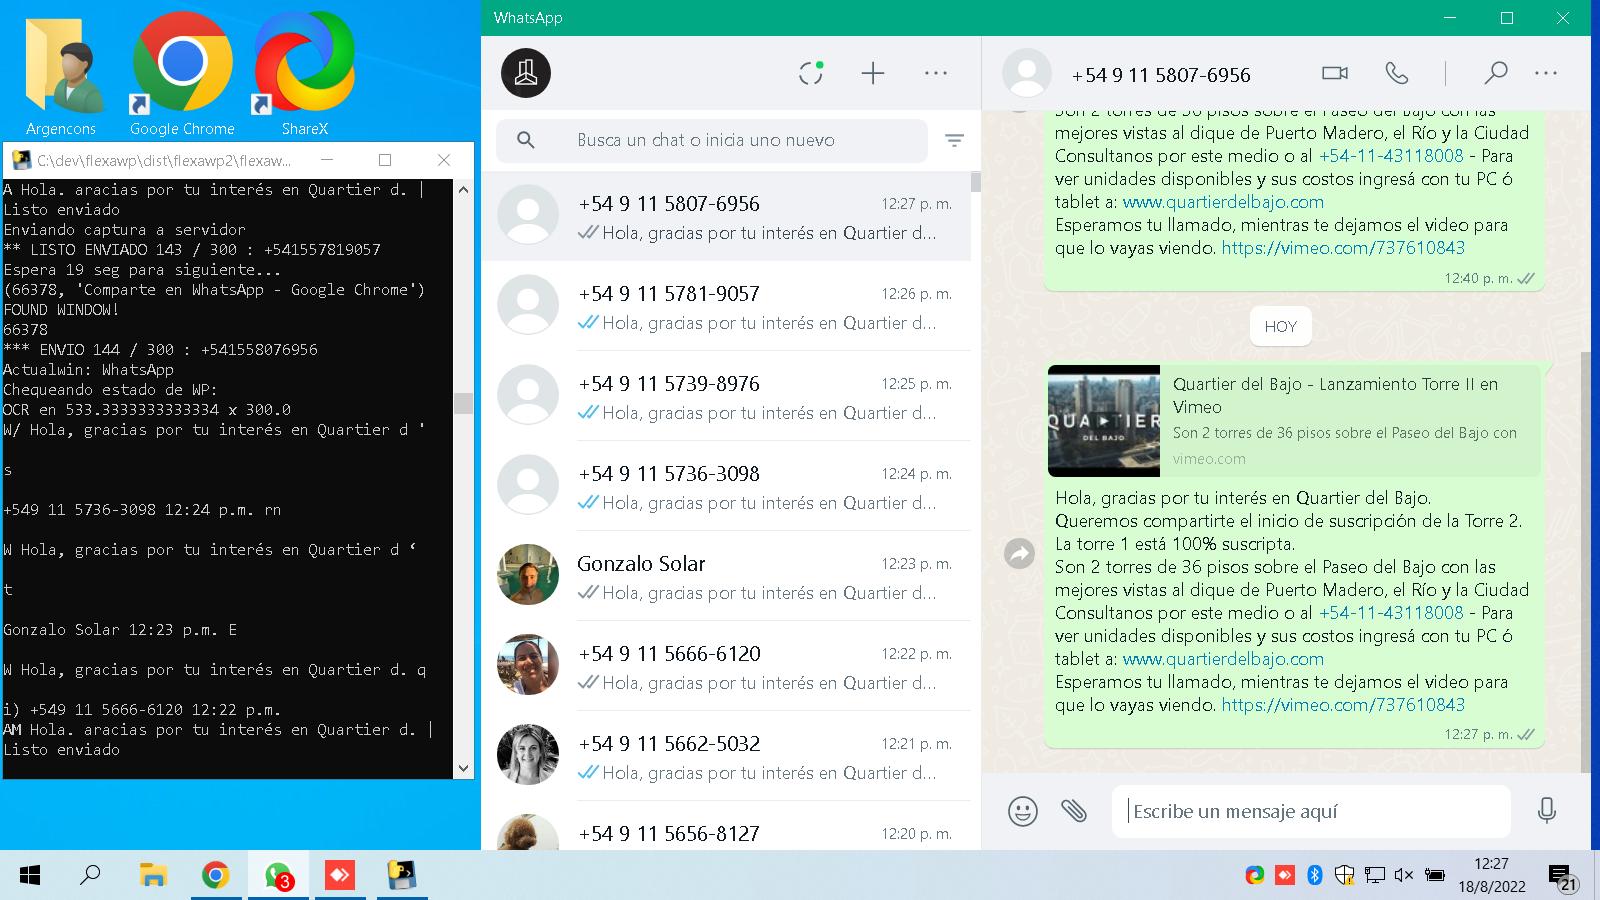The width and height of the screenshot is (1600, 900).
Task: Search within the open conversation
Action: coord(1495,73)
